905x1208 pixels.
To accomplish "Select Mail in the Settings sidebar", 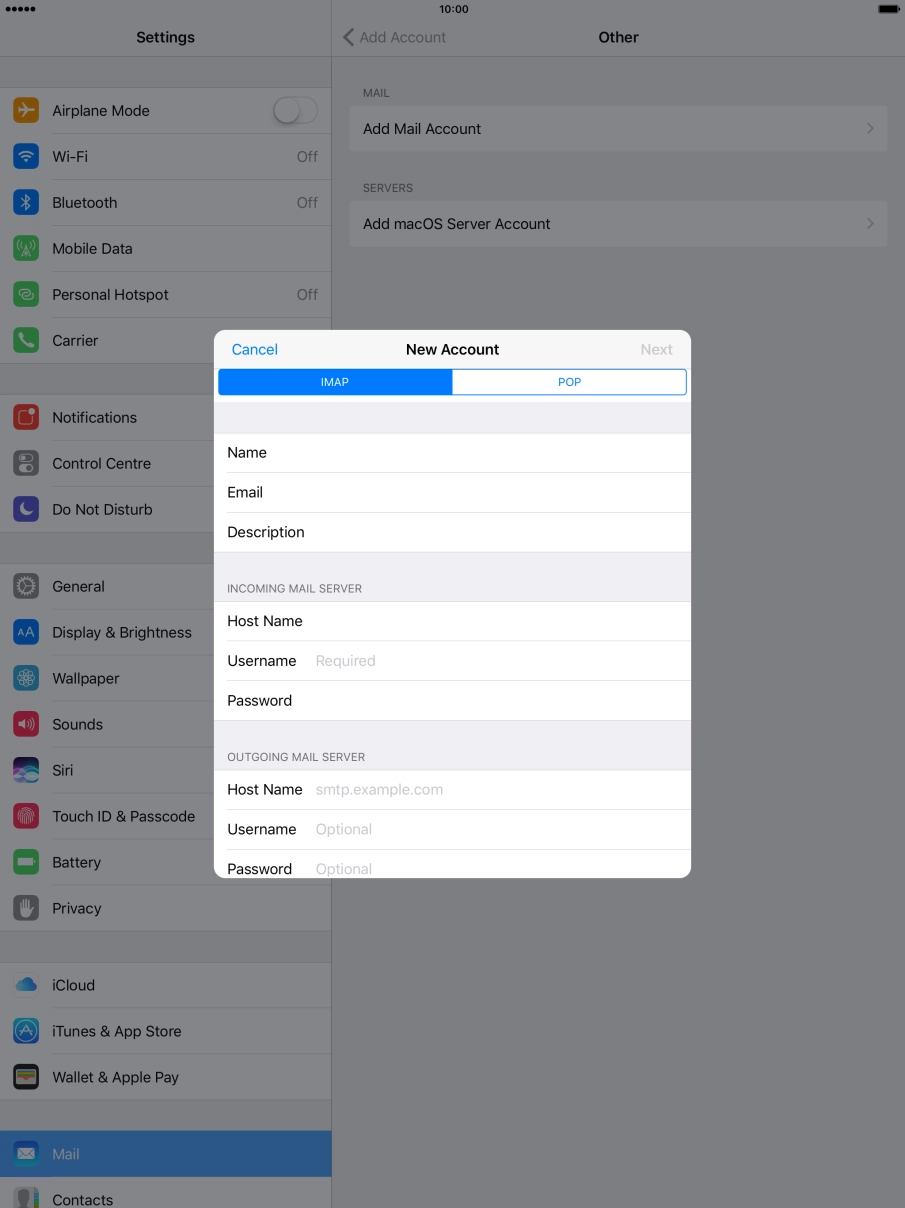I will [x=165, y=1154].
